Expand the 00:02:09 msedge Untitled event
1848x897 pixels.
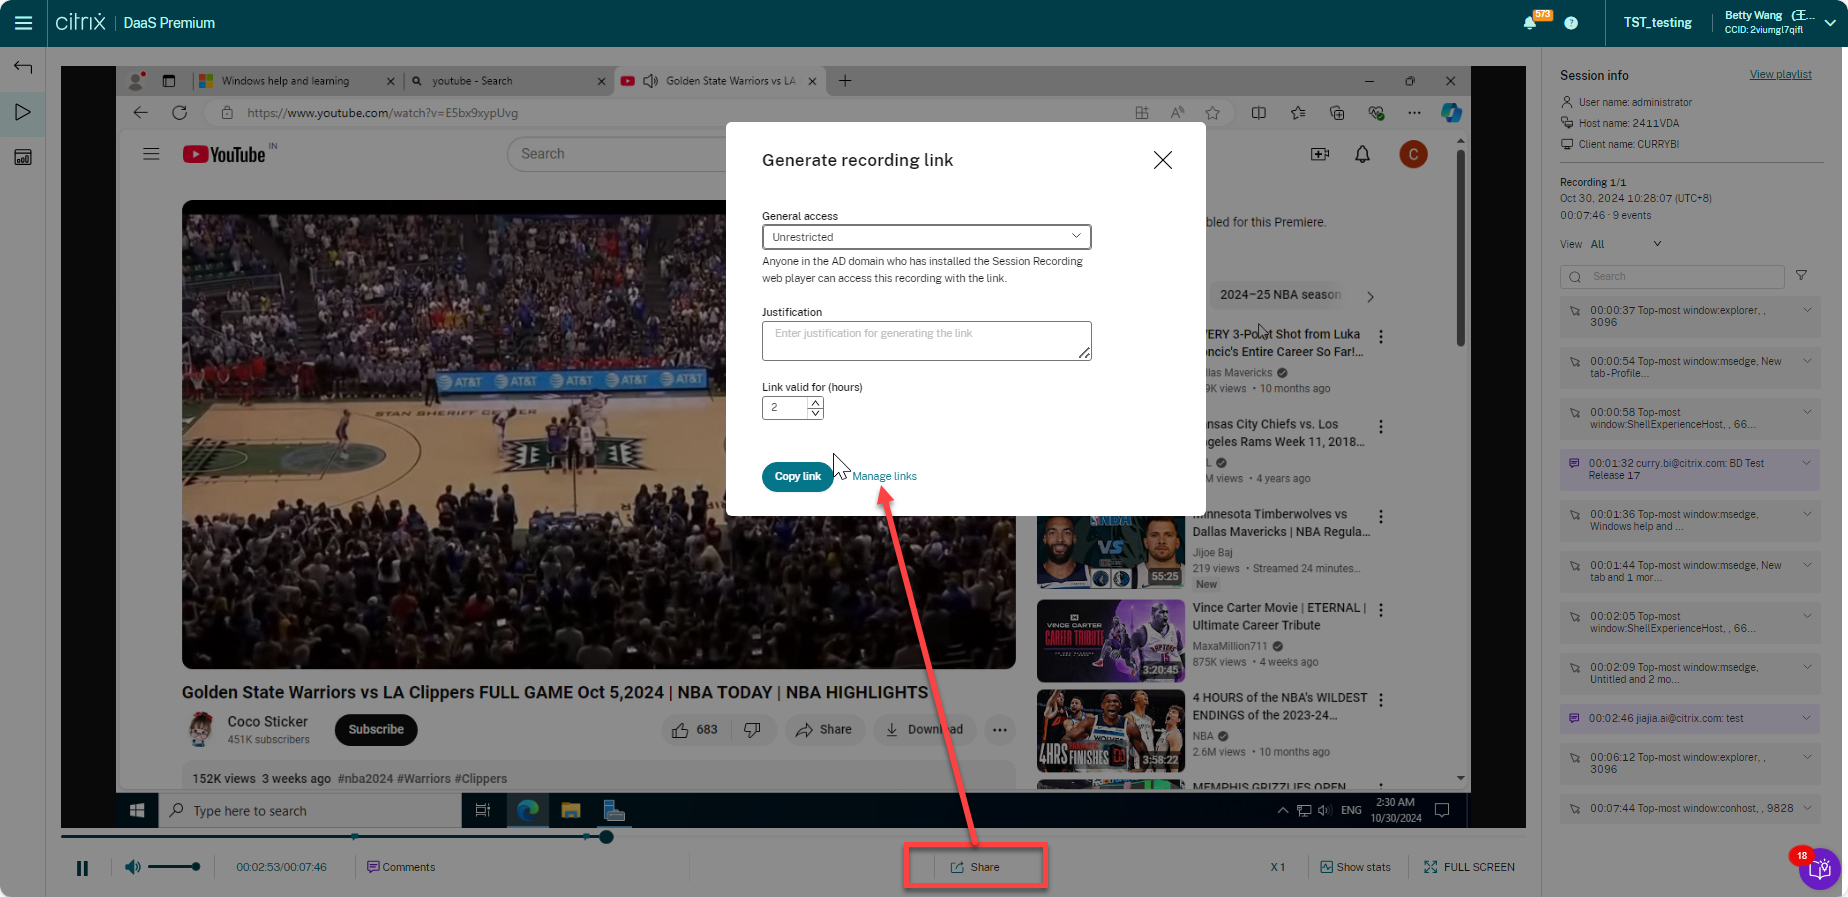click(x=1807, y=667)
